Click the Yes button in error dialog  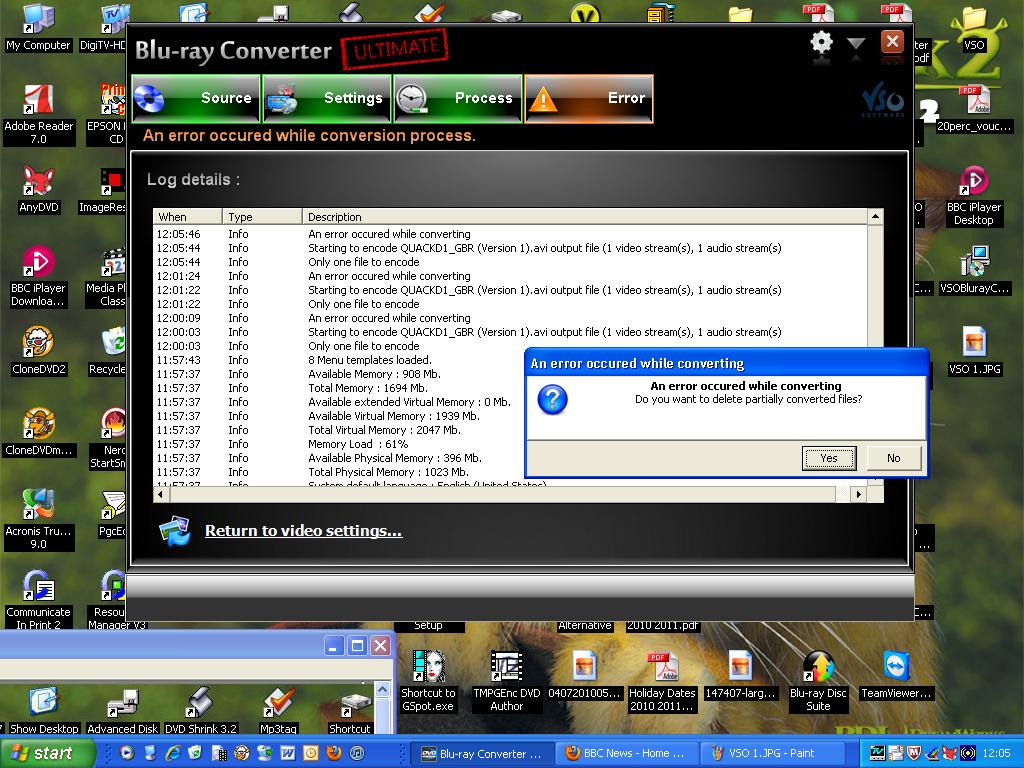(829, 458)
